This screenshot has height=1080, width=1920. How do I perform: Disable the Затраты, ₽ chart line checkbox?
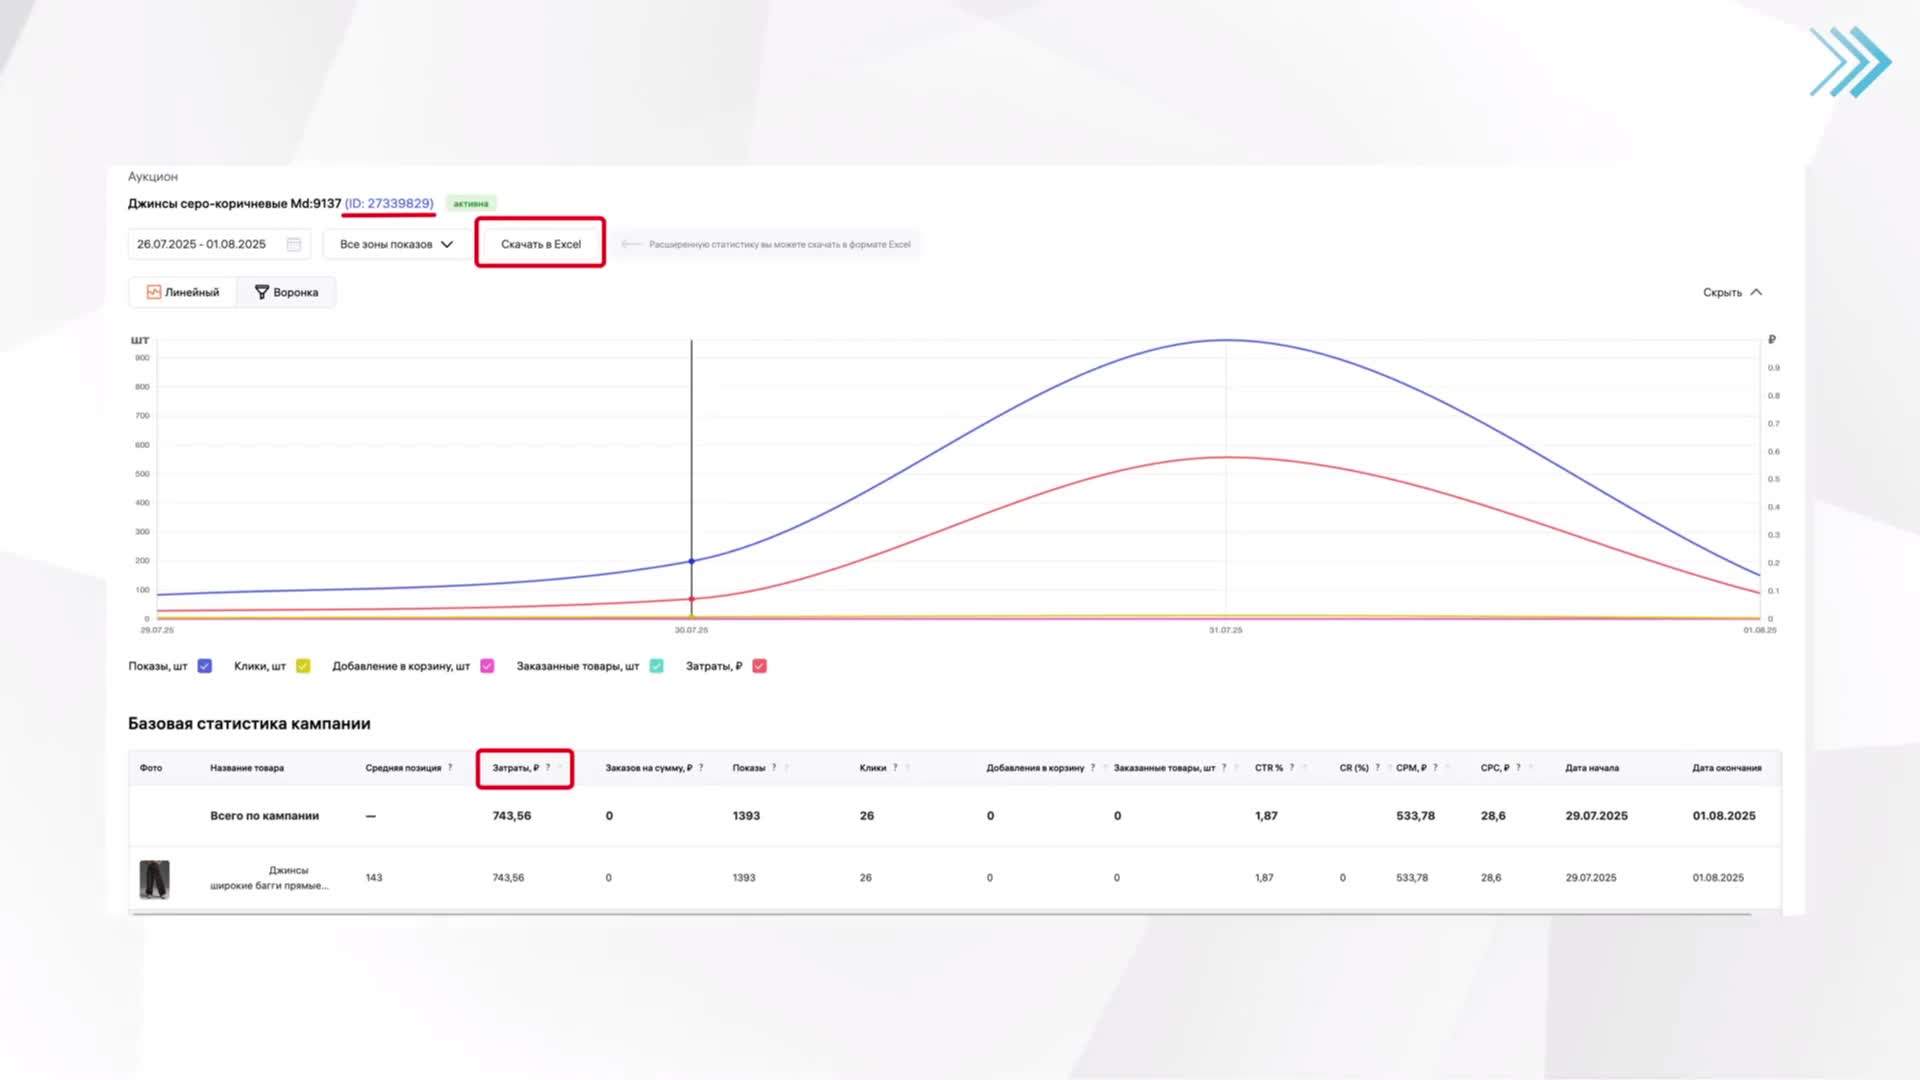(x=759, y=666)
